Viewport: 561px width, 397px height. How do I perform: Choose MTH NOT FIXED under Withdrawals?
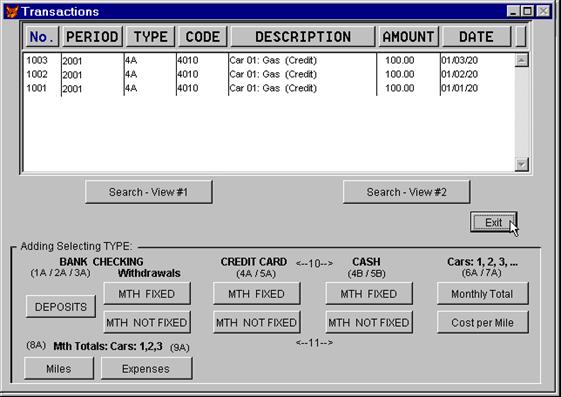[x=147, y=323]
